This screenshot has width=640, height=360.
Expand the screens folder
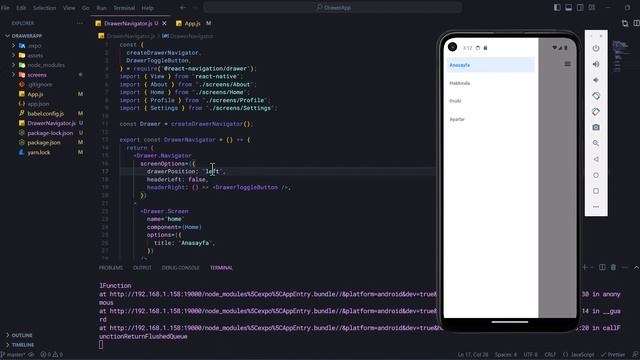tap(13, 75)
